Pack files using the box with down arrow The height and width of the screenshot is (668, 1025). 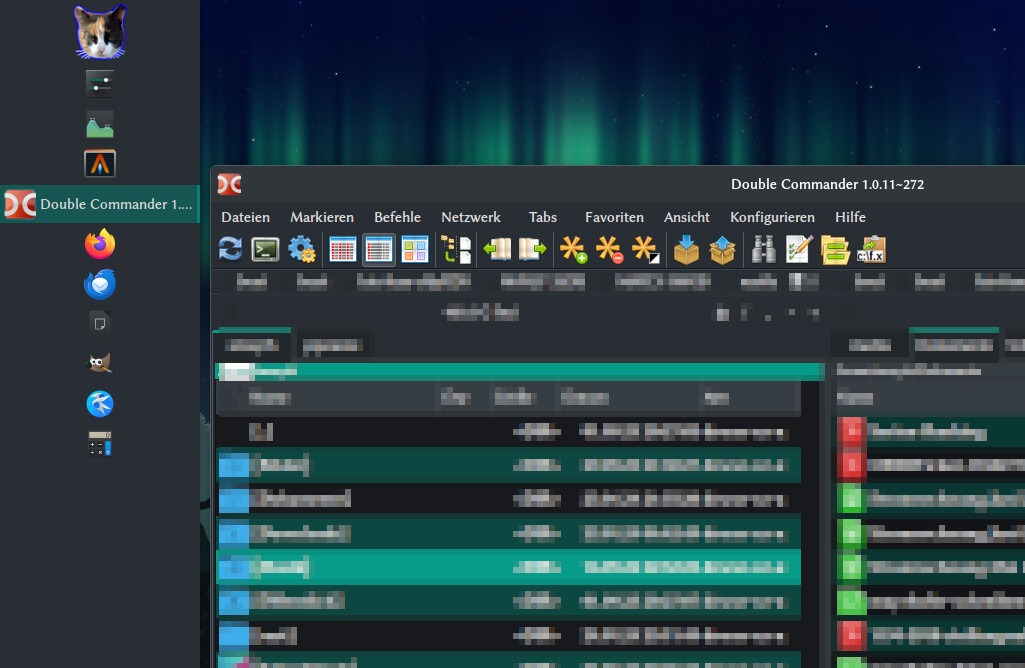point(686,249)
